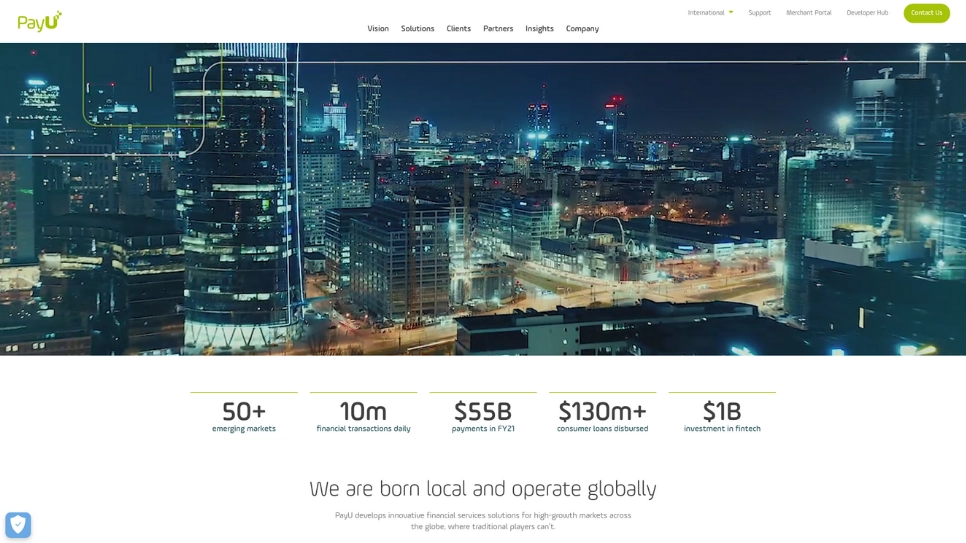Open the Vision menu
Image resolution: width=966 pixels, height=543 pixels.
click(378, 29)
